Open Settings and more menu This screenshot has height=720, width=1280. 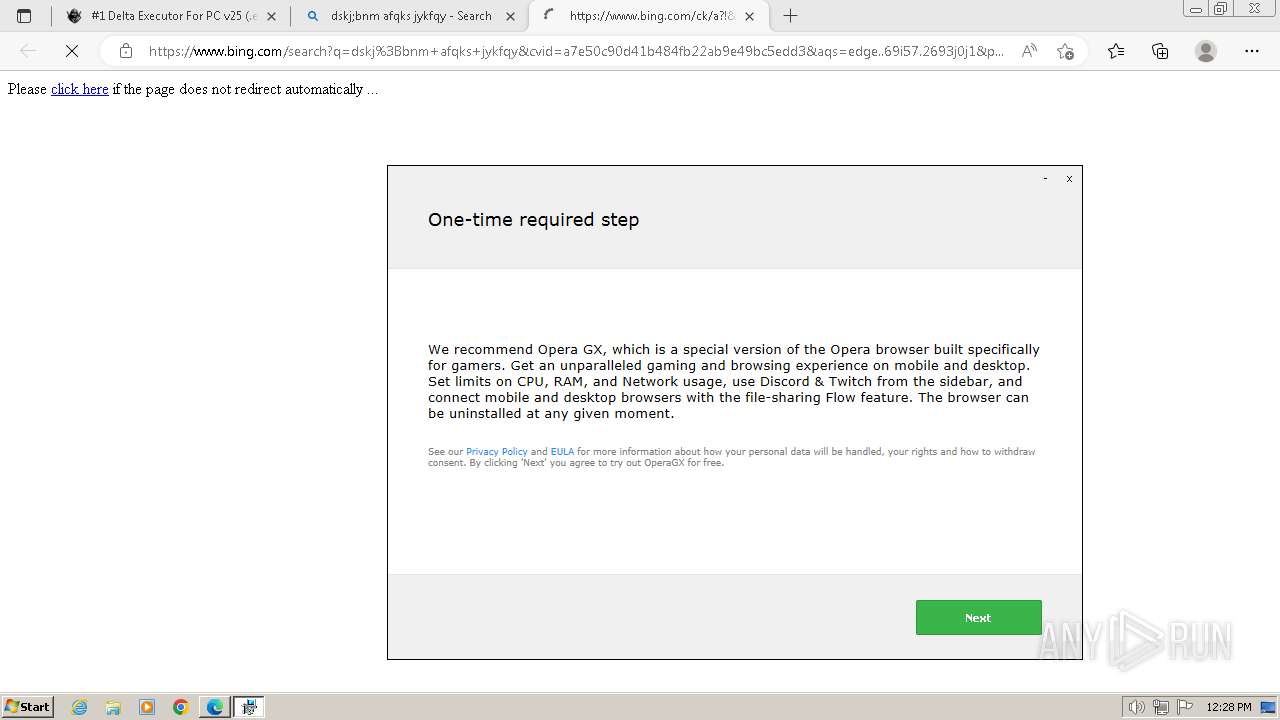[1252, 51]
